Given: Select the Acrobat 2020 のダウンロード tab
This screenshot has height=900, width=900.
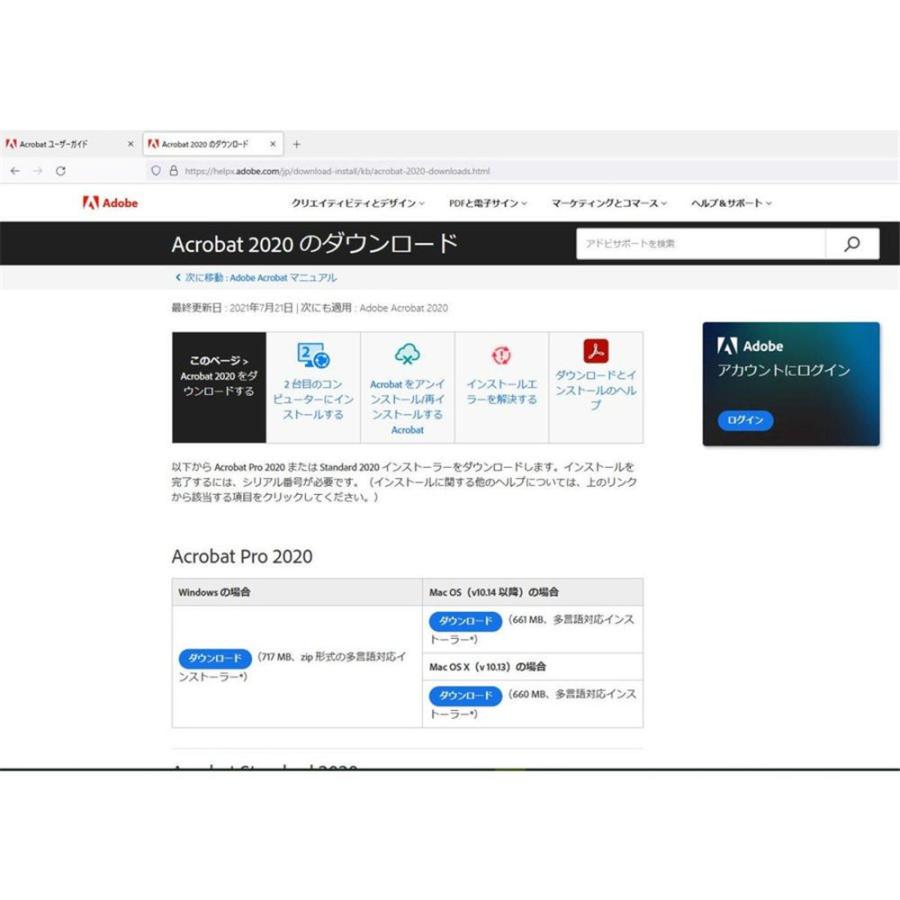Looking at the screenshot, I should [x=213, y=144].
